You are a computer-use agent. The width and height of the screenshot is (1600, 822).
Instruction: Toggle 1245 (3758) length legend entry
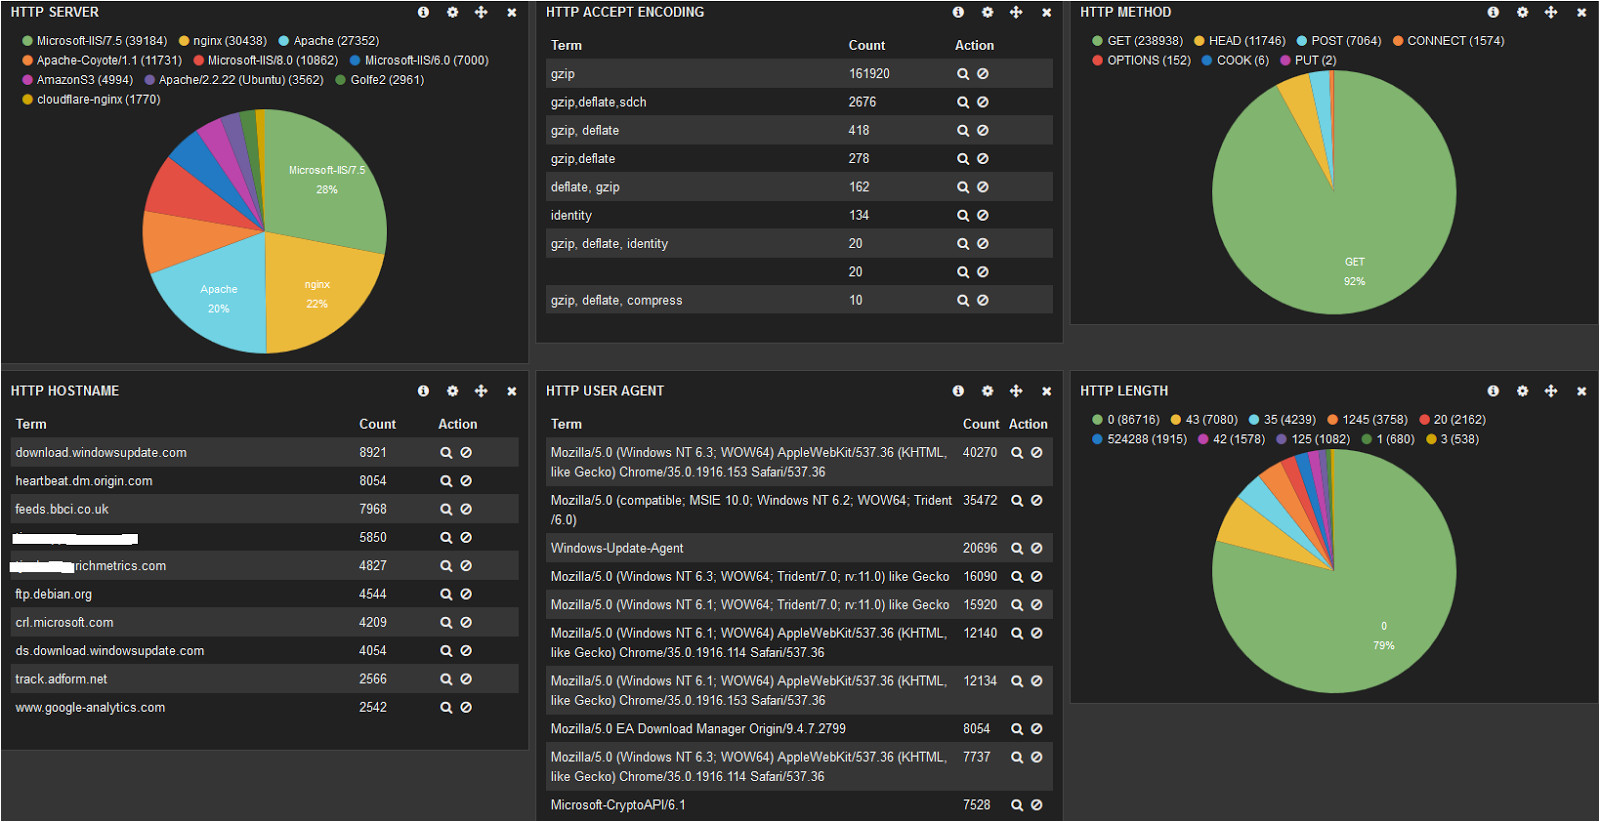tap(1368, 420)
